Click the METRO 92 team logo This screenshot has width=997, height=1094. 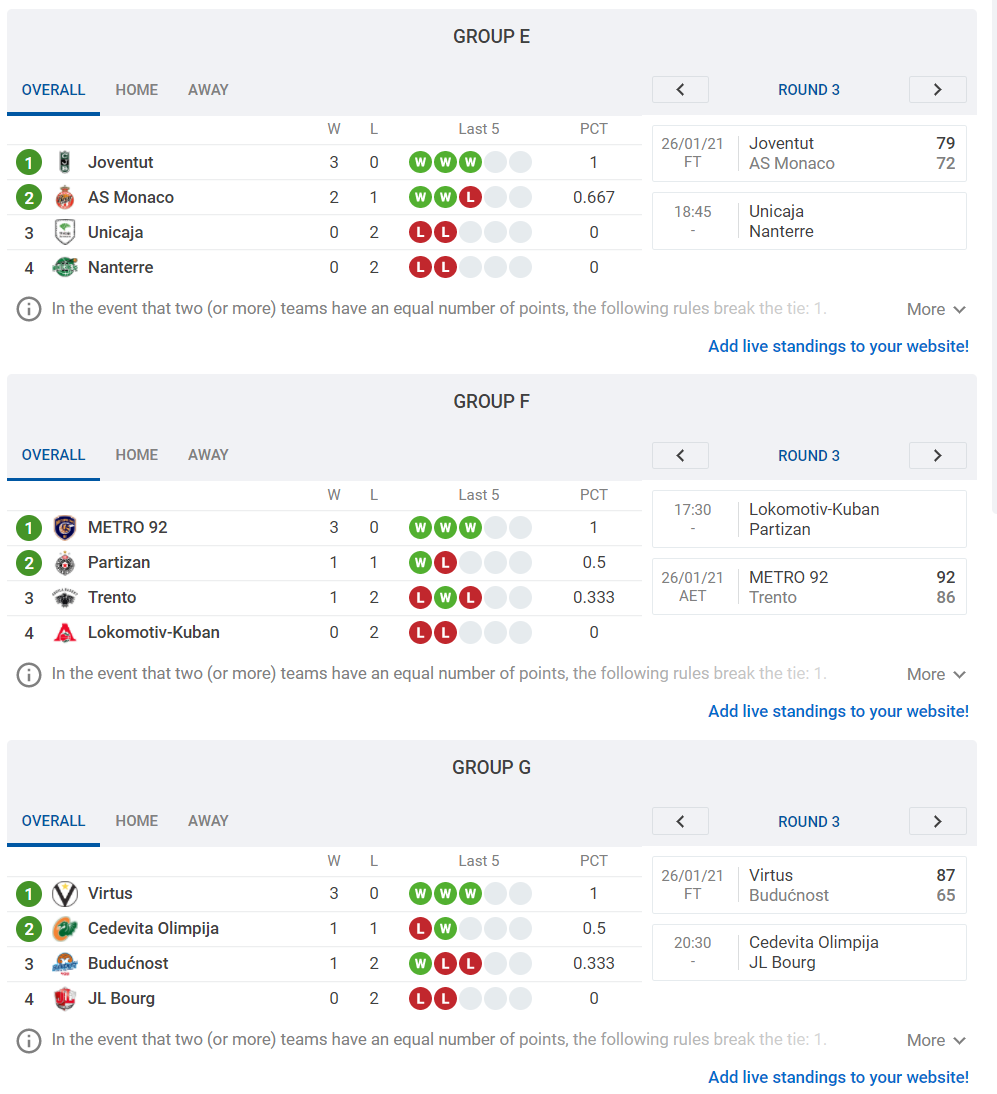coord(64,527)
